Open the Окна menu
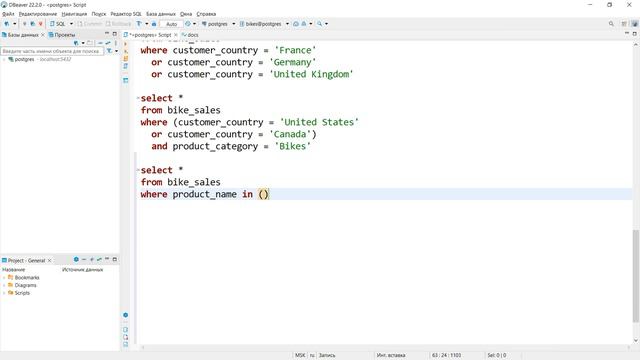This screenshot has height=360, width=640. coord(186,14)
